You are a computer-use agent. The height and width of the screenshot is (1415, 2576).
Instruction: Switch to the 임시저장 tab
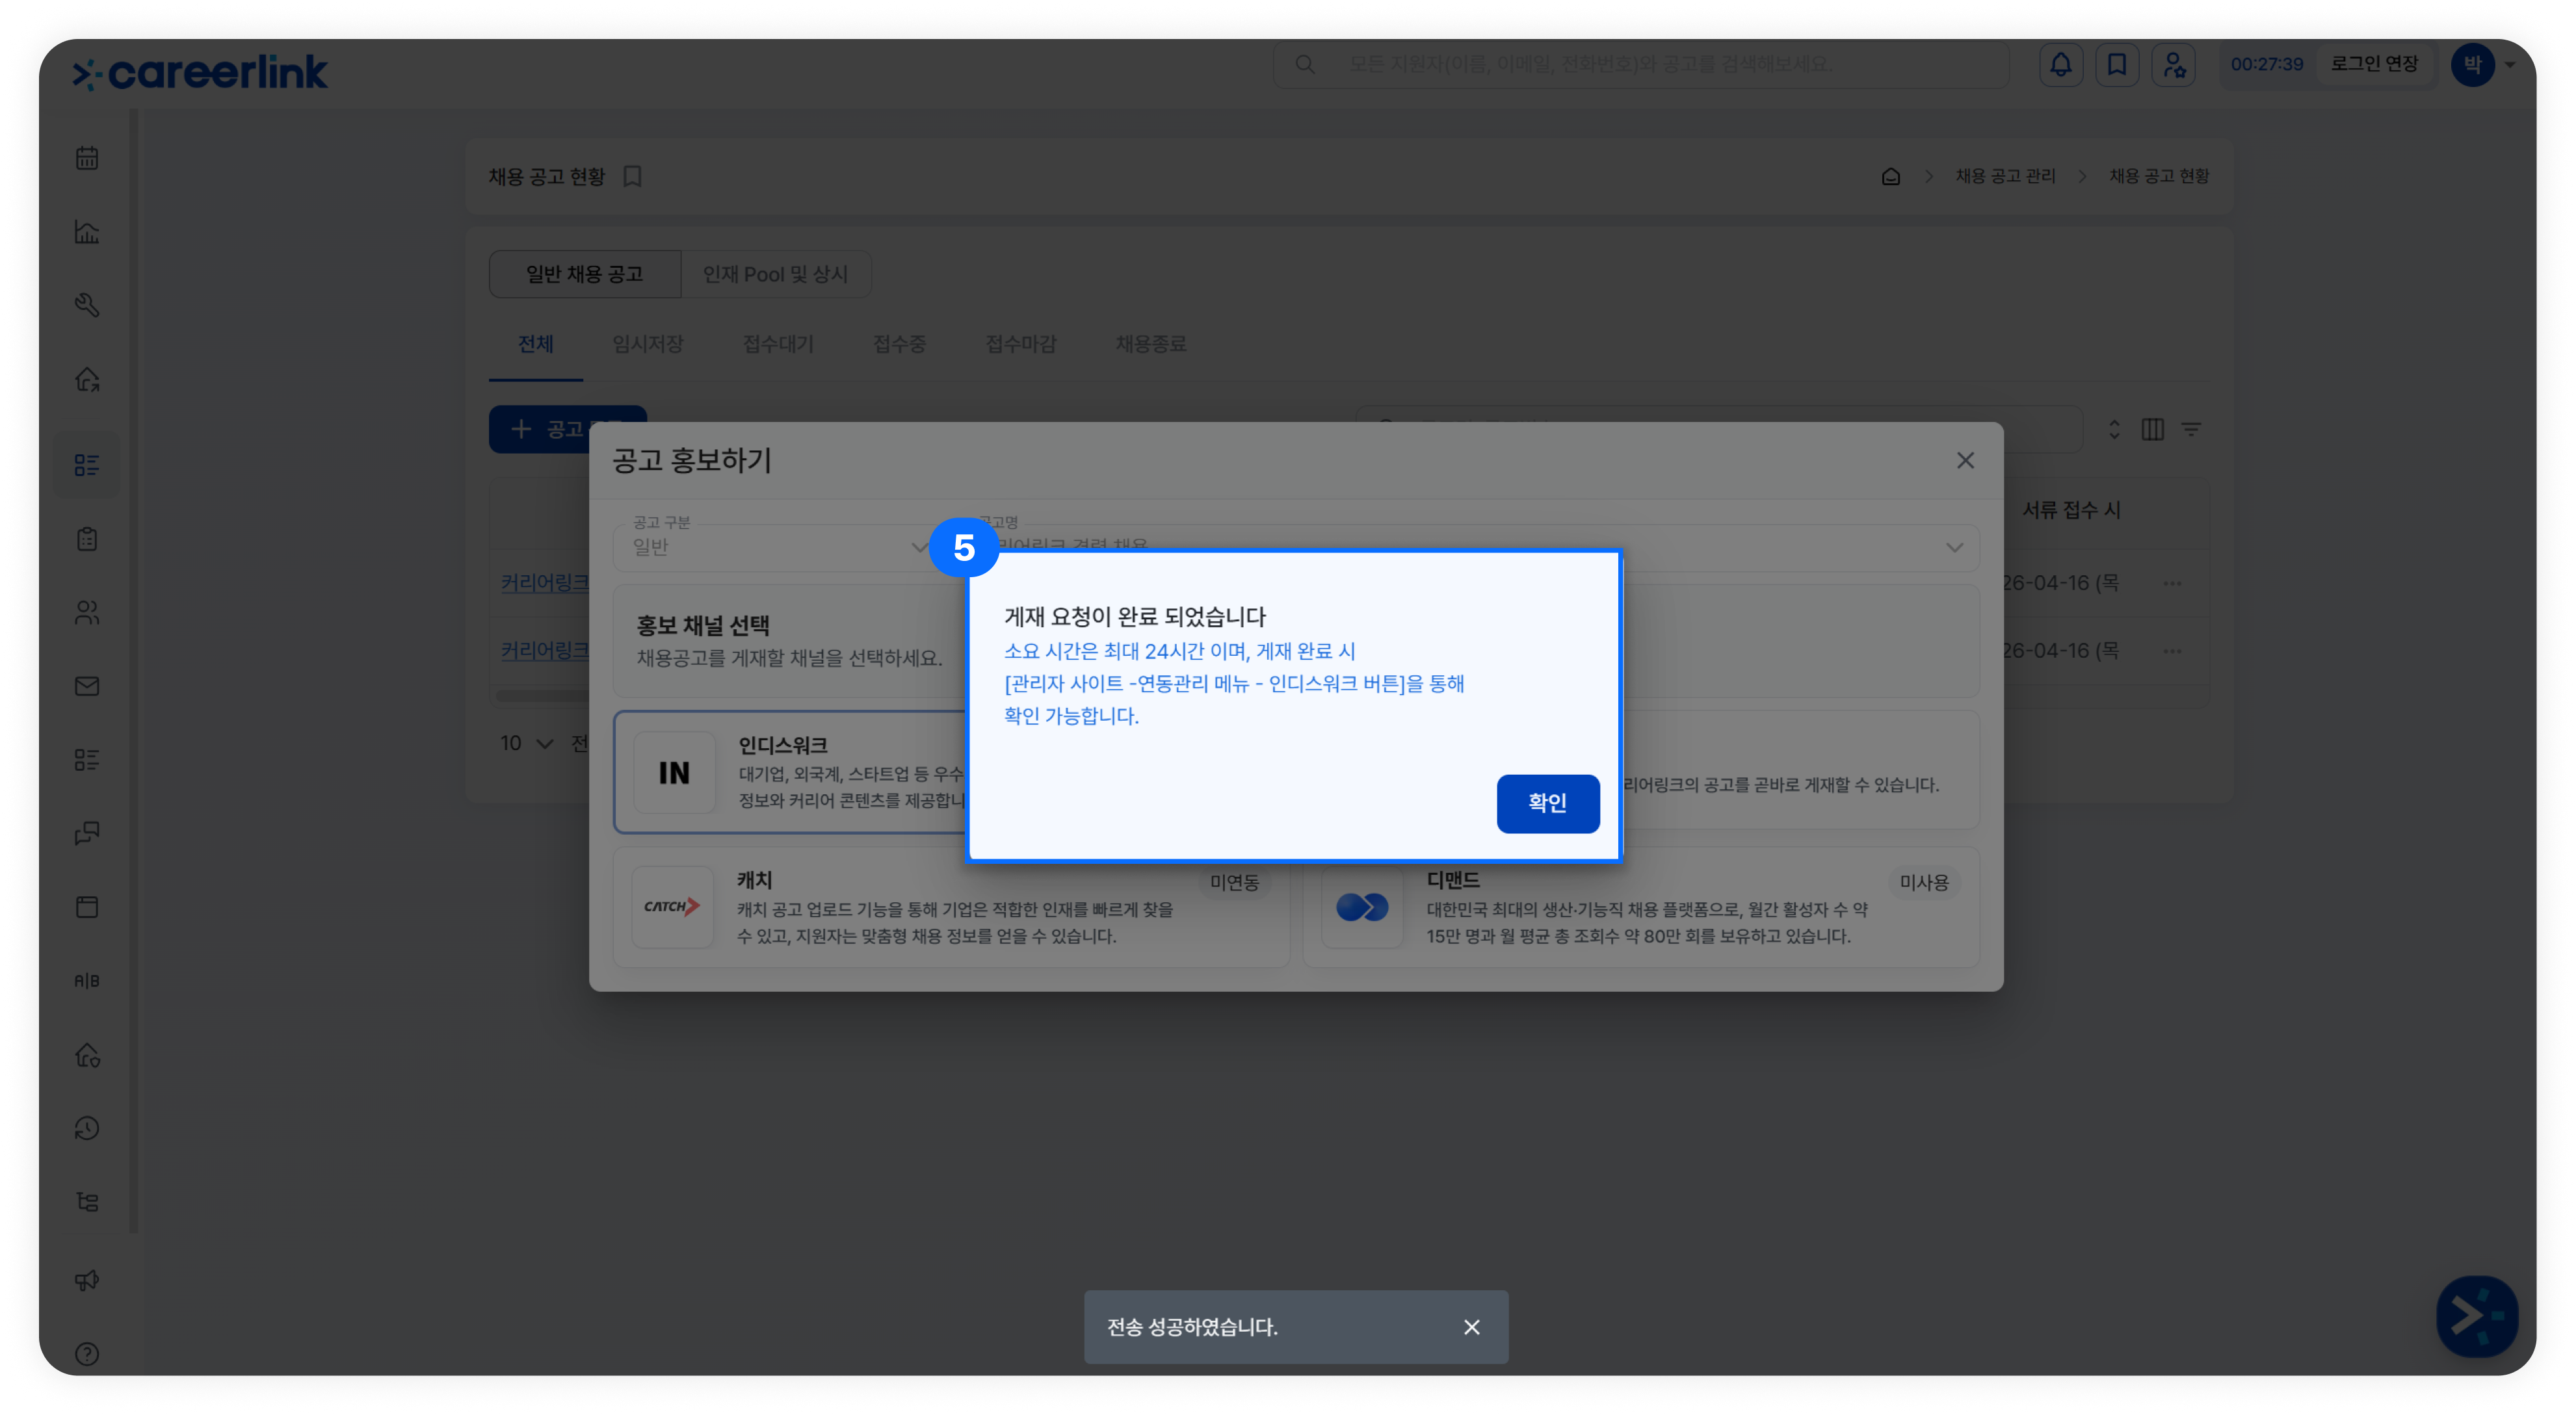(648, 344)
